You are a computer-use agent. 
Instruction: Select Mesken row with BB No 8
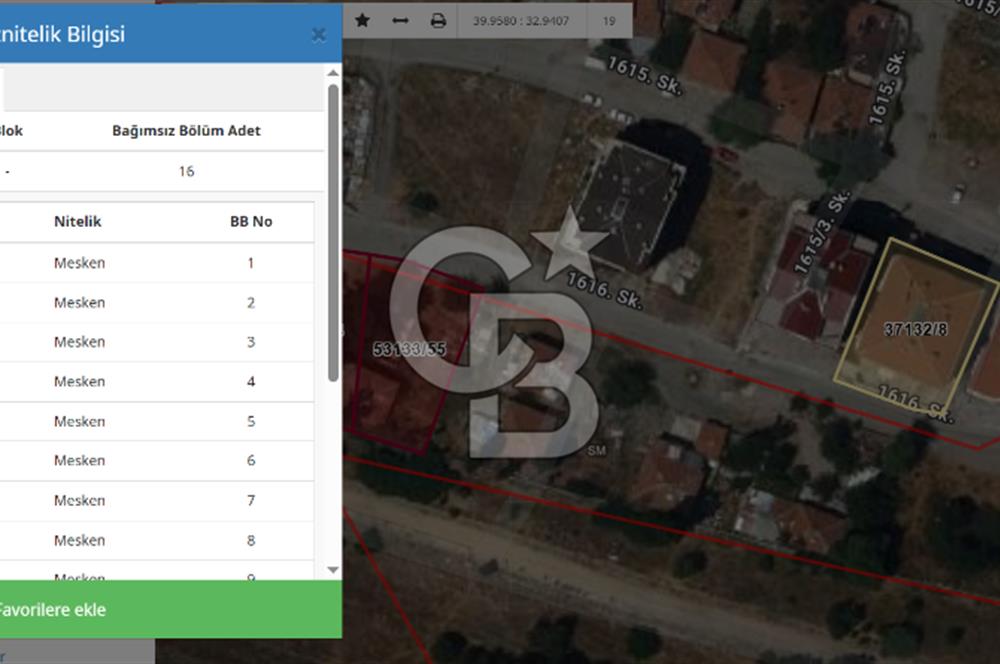tap(157, 540)
